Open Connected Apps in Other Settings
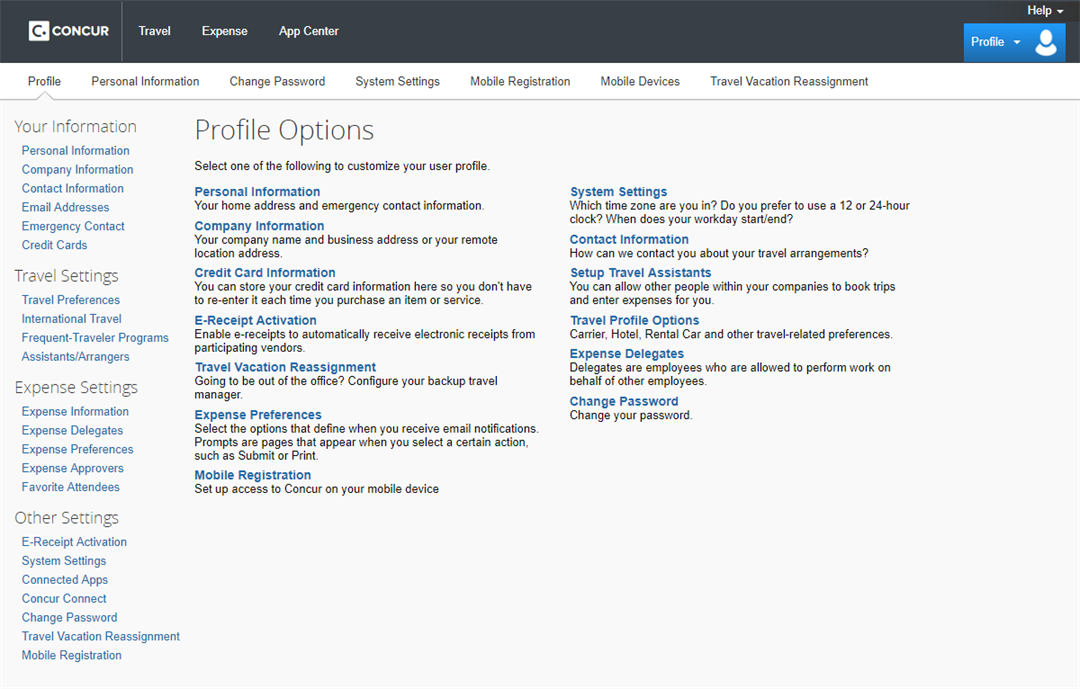 click(x=64, y=580)
